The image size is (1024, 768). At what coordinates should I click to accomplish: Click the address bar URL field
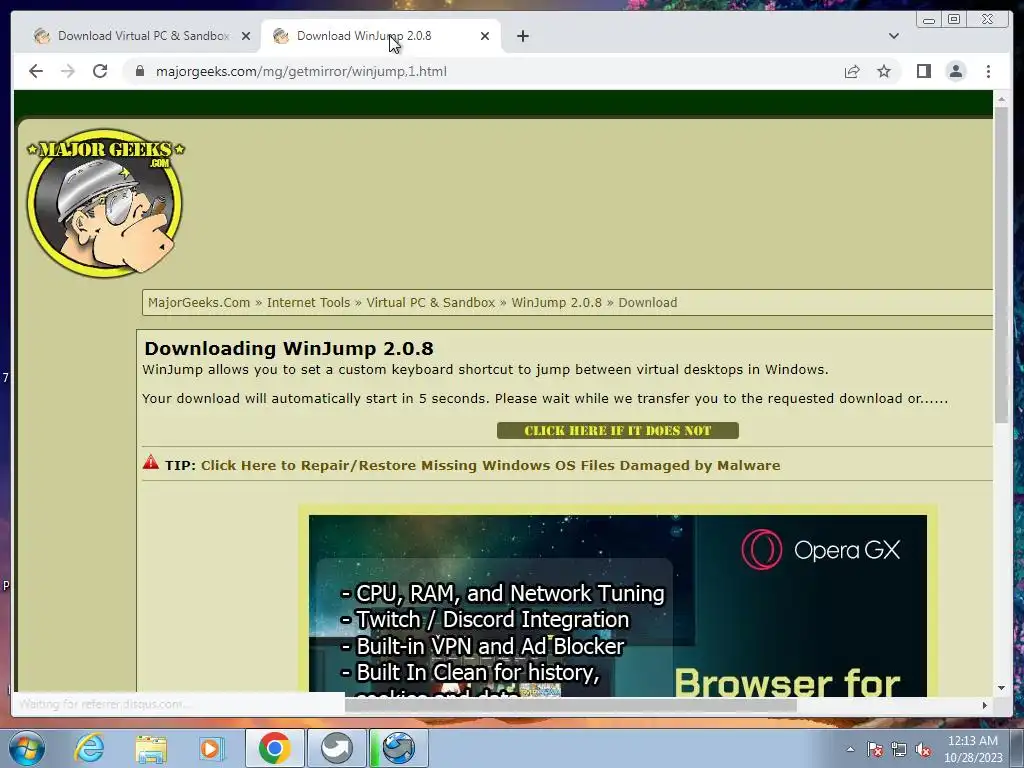pos(483,71)
